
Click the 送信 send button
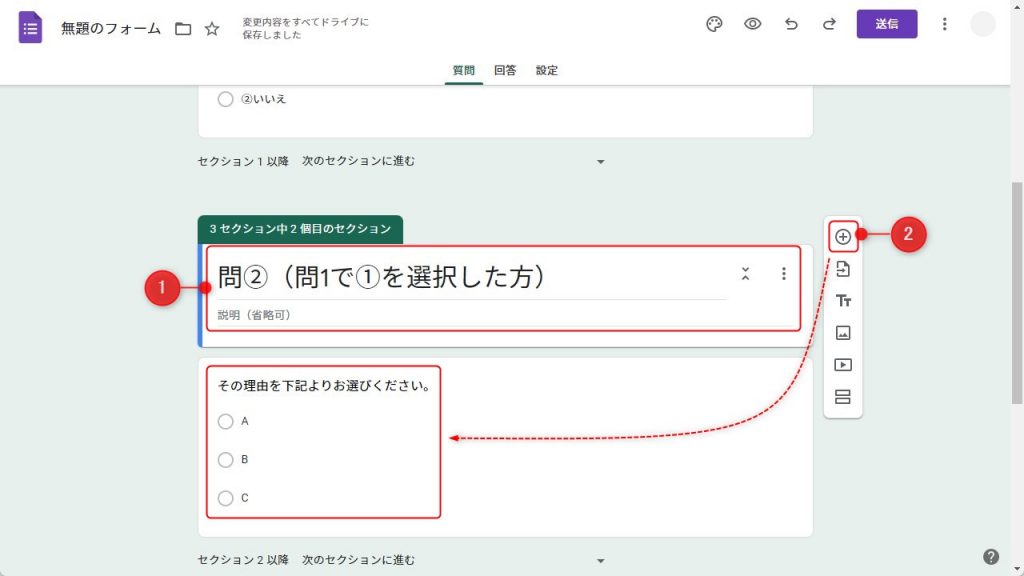click(887, 24)
